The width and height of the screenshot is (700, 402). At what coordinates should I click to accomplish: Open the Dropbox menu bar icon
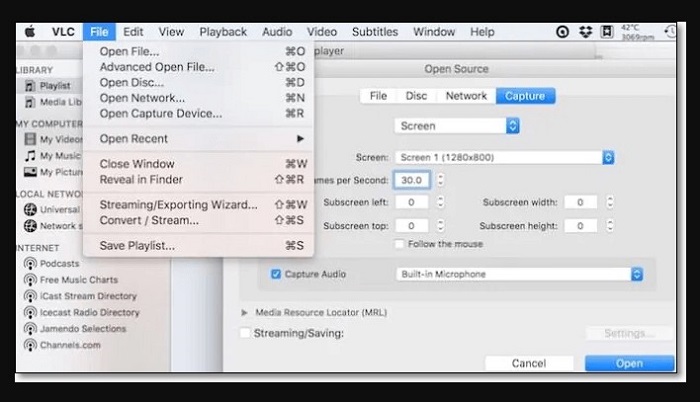(585, 32)
